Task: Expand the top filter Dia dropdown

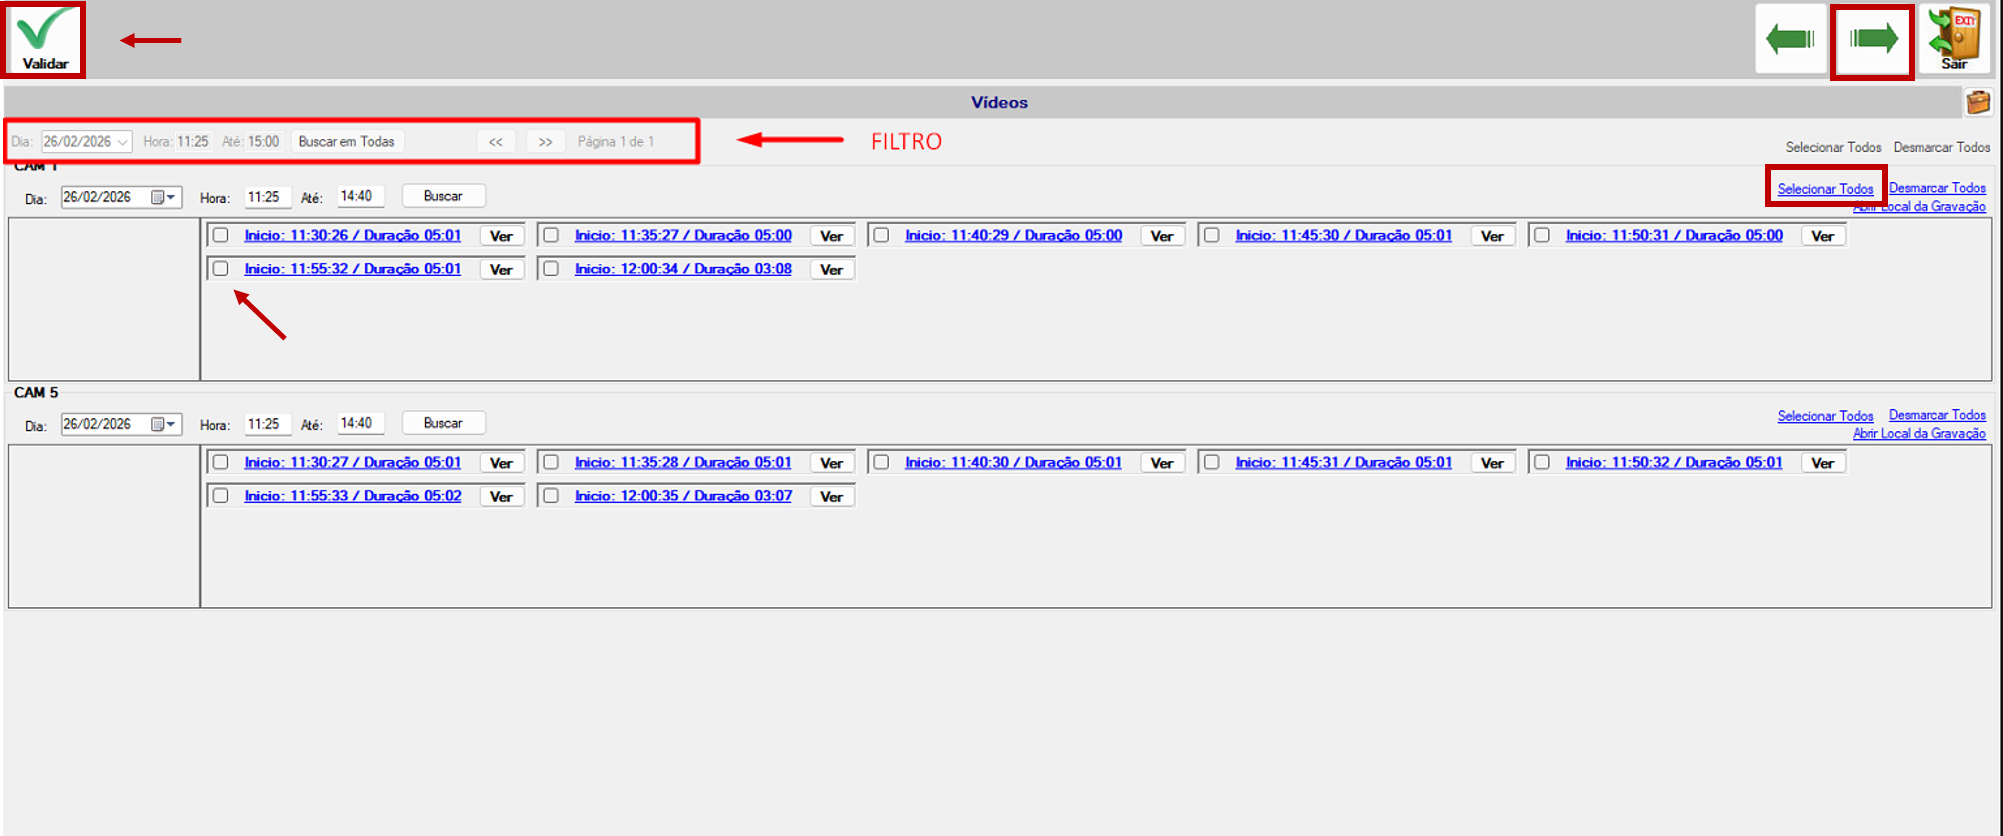Action: 122,142
